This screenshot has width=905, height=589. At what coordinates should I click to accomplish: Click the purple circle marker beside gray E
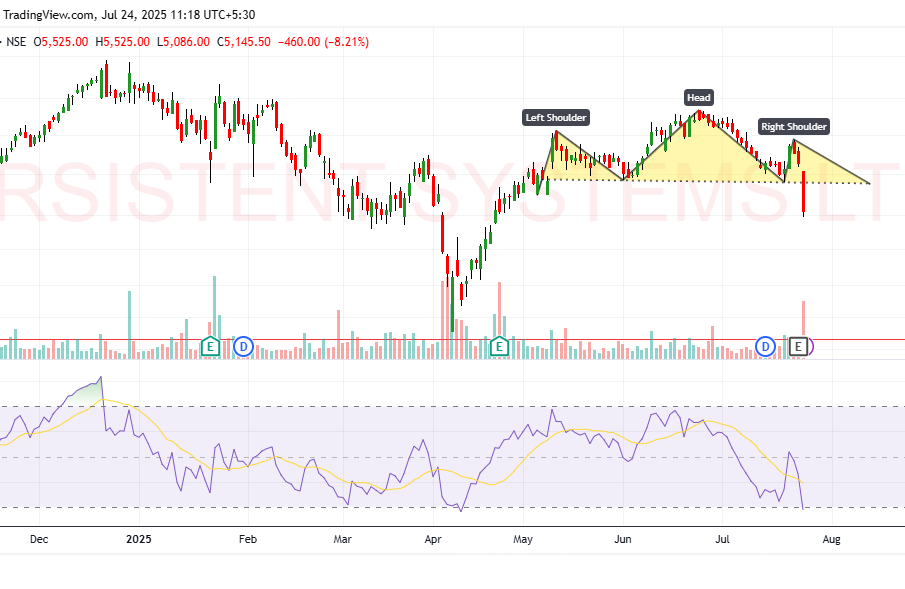point(811,346)
